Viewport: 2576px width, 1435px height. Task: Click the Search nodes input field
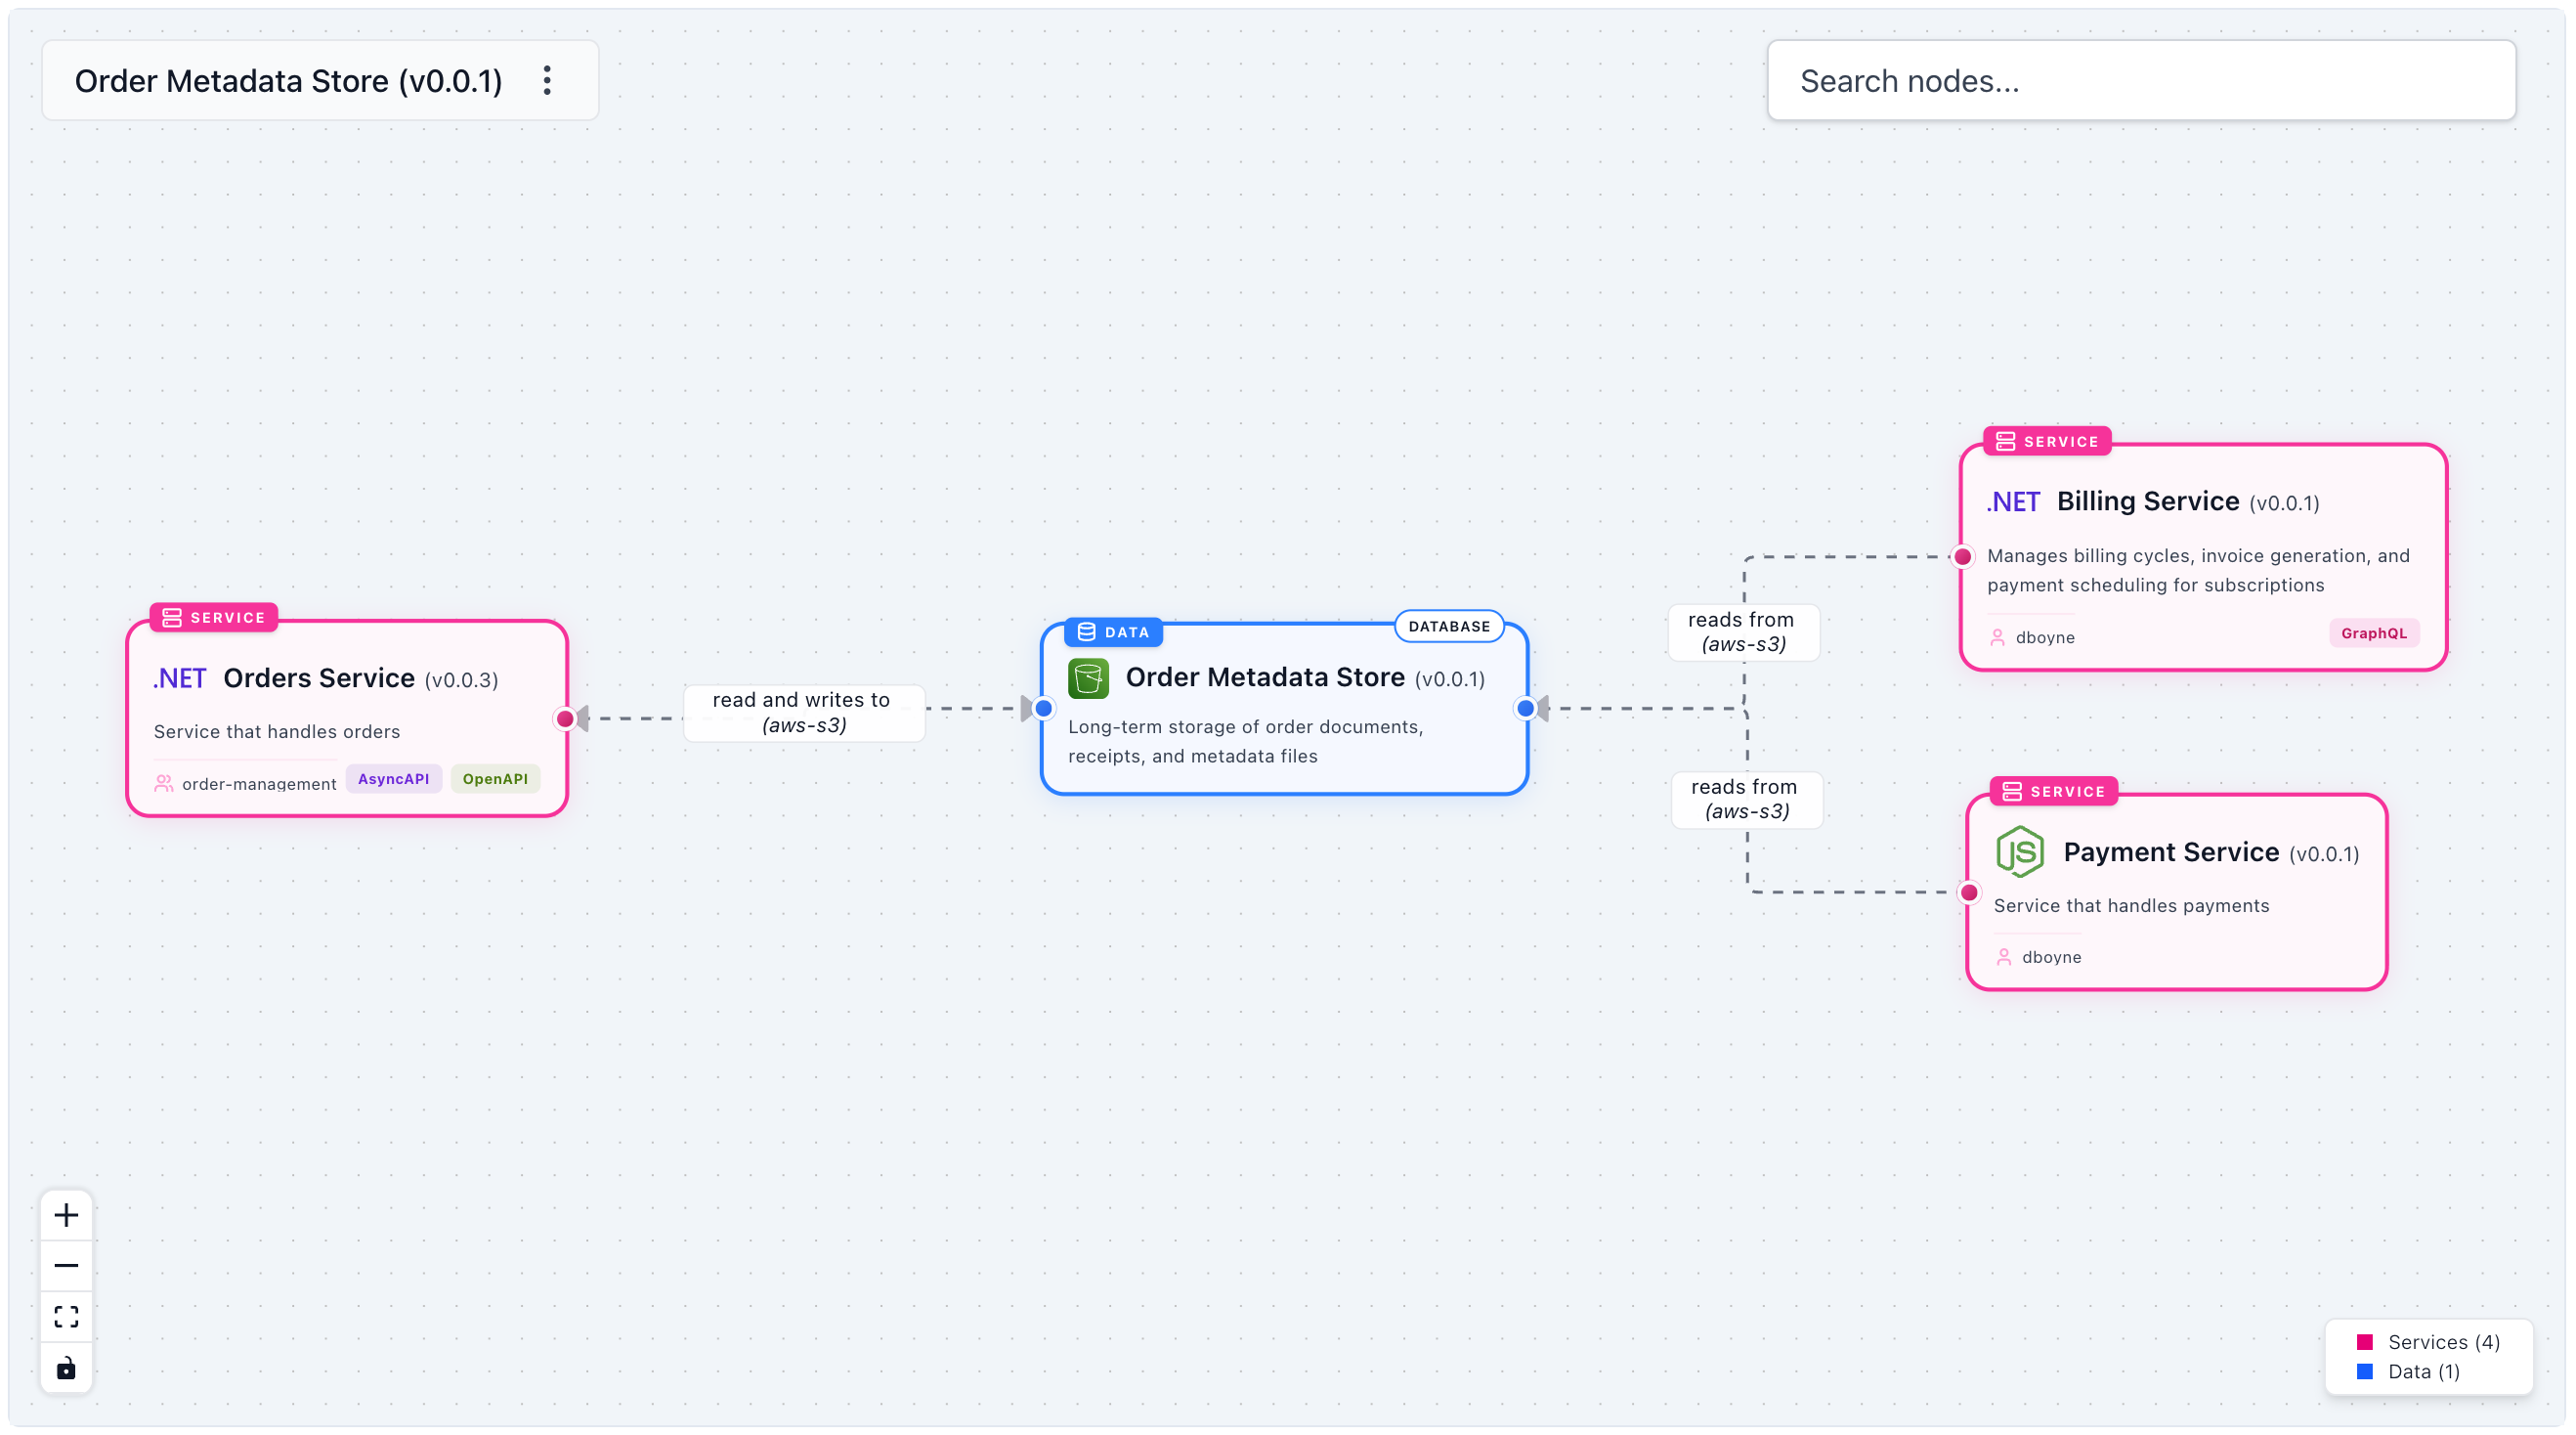click(2142, 80)
